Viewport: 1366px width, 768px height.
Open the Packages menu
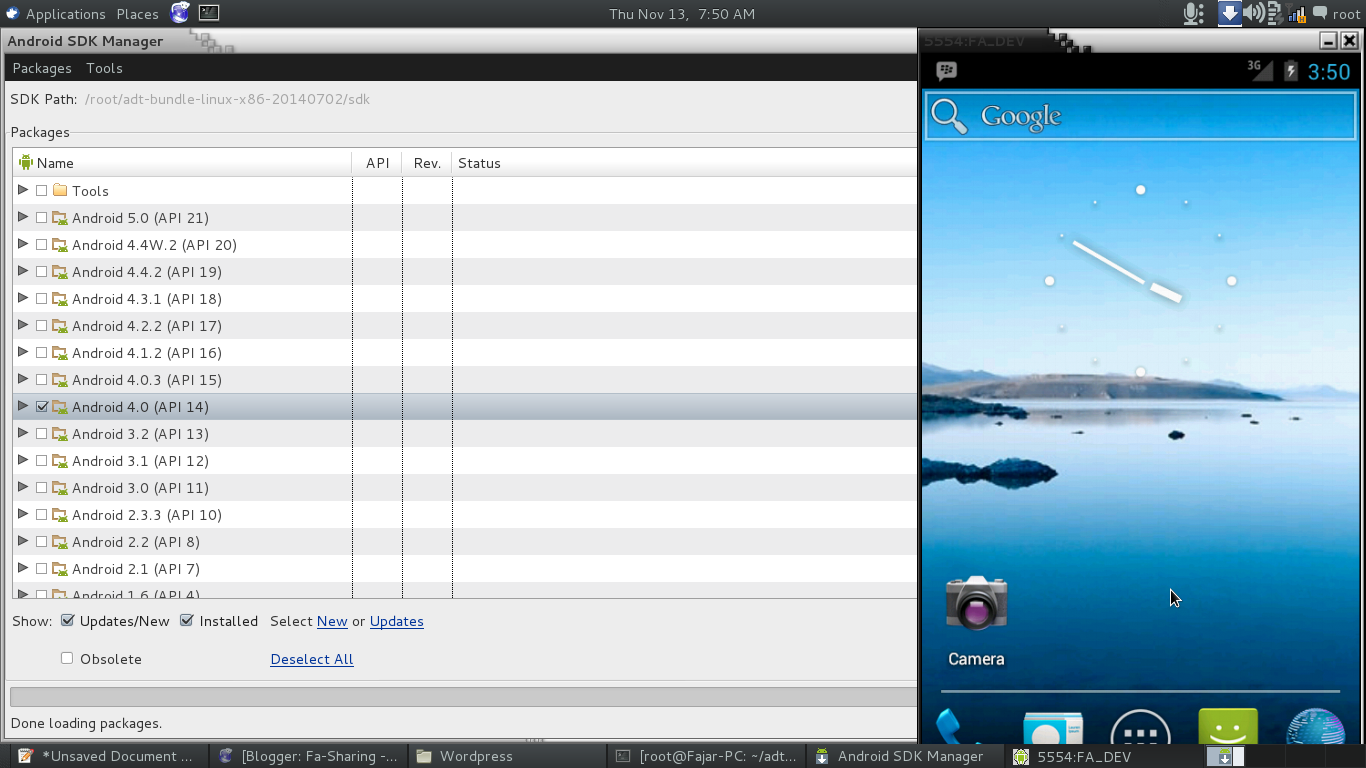tap(42, 68)
